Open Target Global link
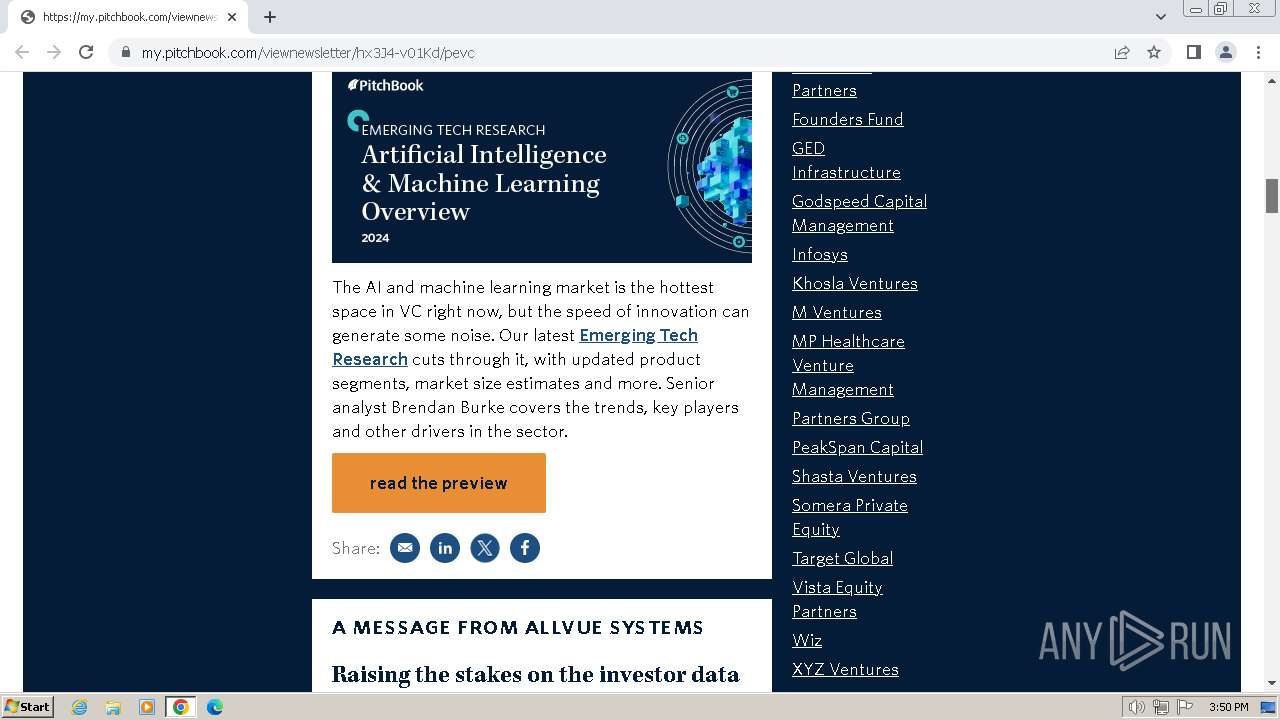Image resolution: width=1280 pixels, height=720 pixels. pyautogui.click(x=843, y=558)
